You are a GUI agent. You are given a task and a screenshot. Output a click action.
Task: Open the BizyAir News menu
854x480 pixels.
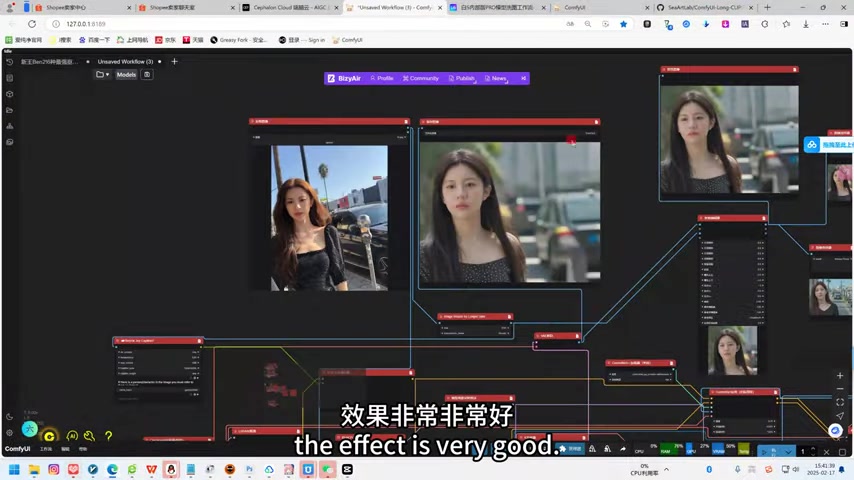pyautogui.click(x=496, y=78)
